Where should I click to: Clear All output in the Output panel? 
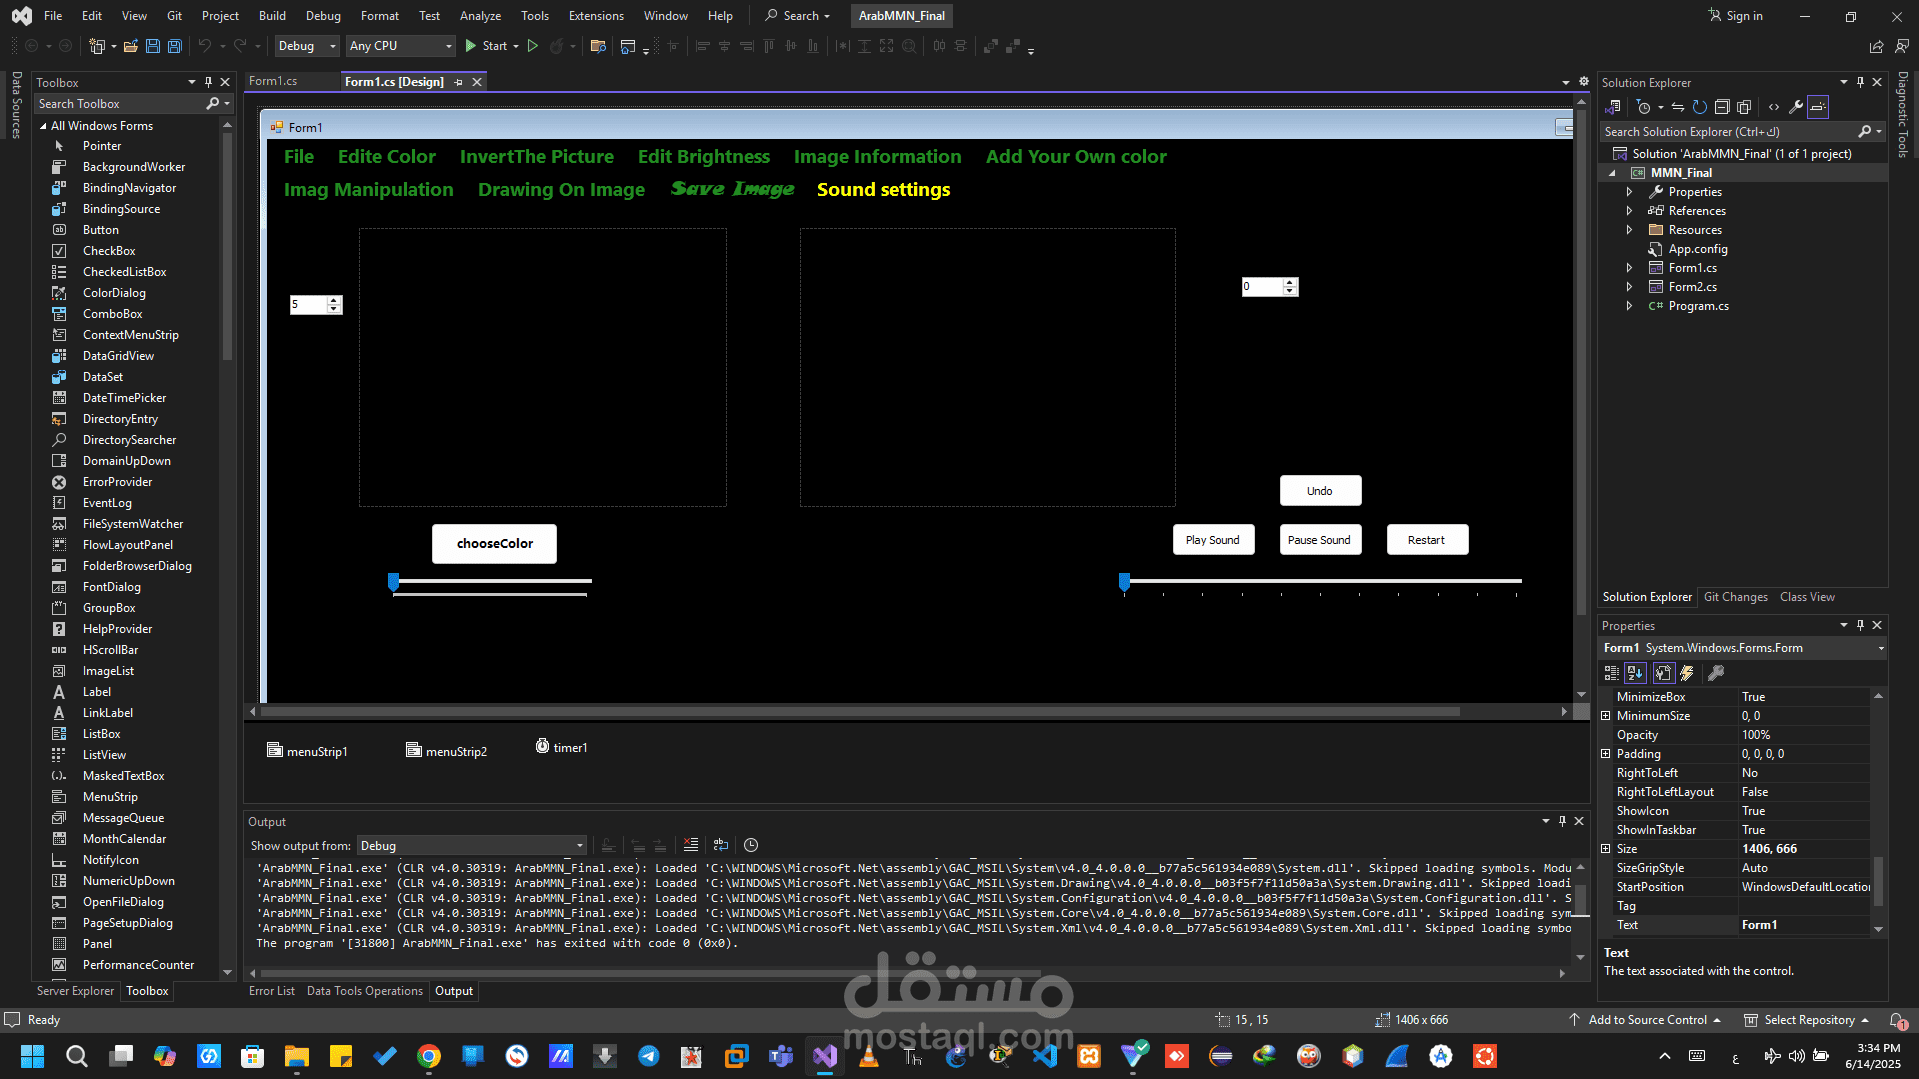point(691,845)
